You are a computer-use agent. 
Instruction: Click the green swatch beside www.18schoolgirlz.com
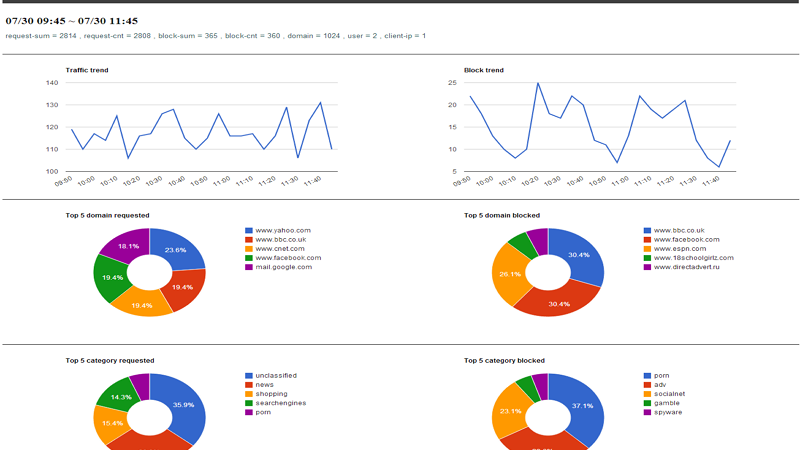coord(647,258)
